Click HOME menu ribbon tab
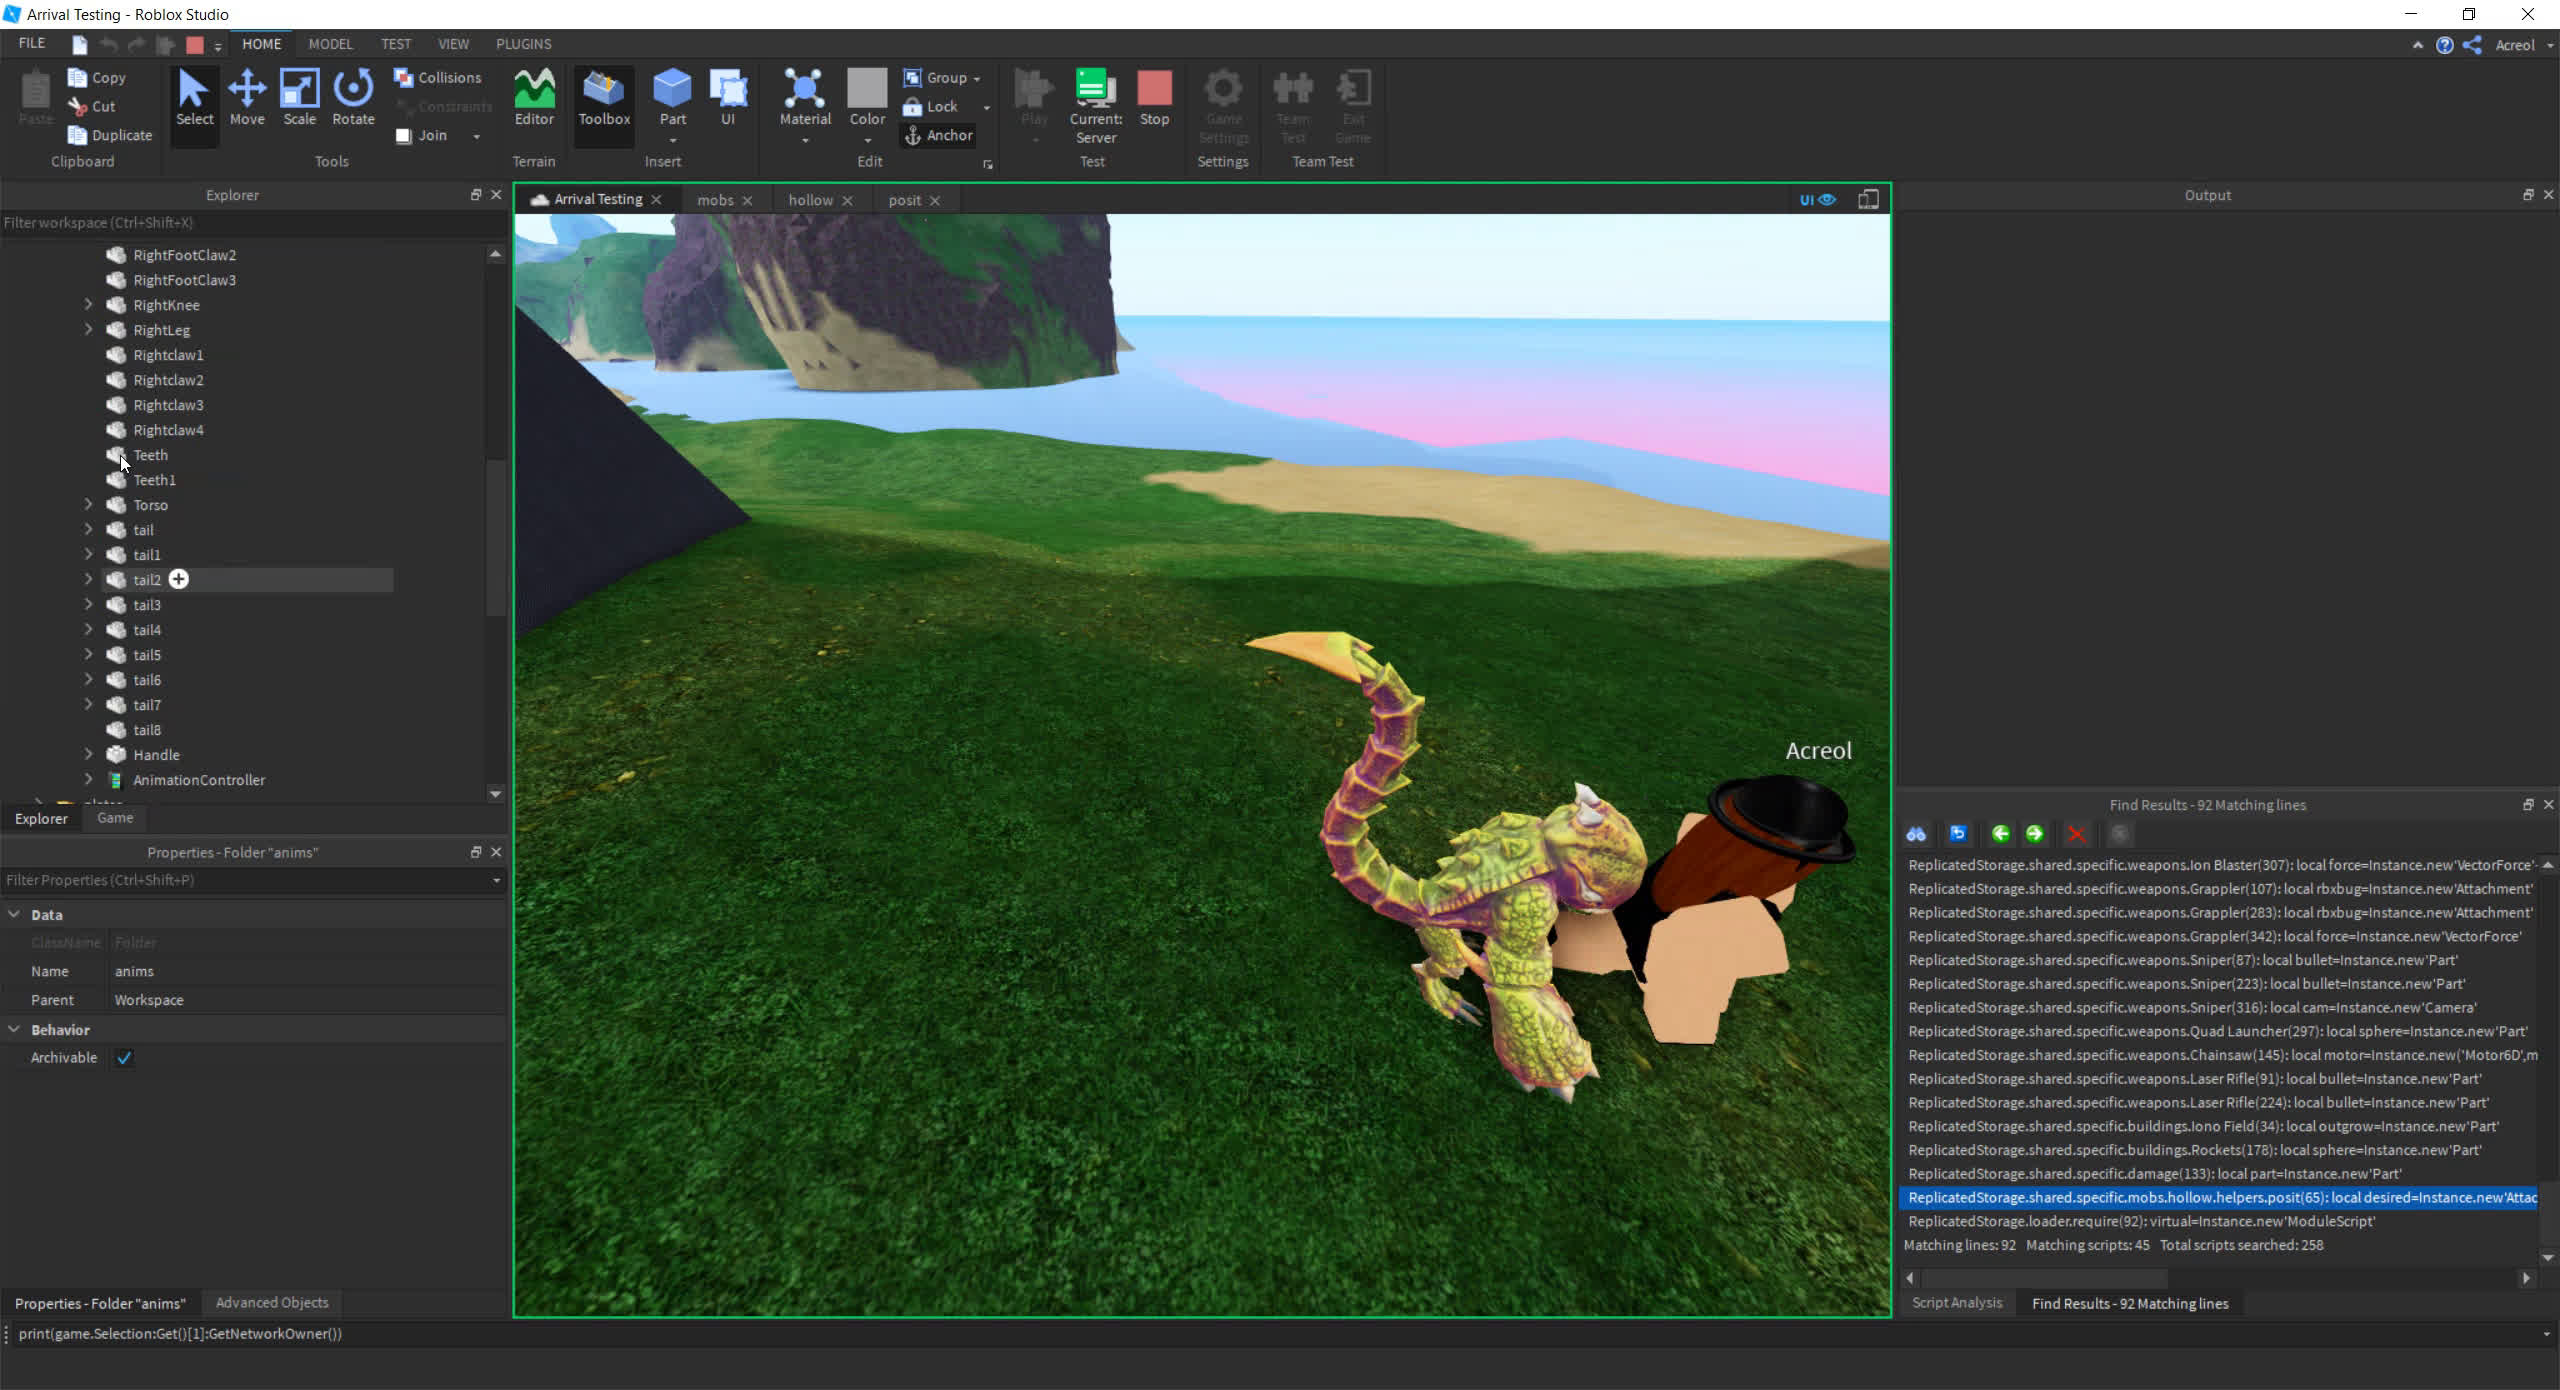The height and width of the screenshot is (1390, 2560). tap(260, 43)
